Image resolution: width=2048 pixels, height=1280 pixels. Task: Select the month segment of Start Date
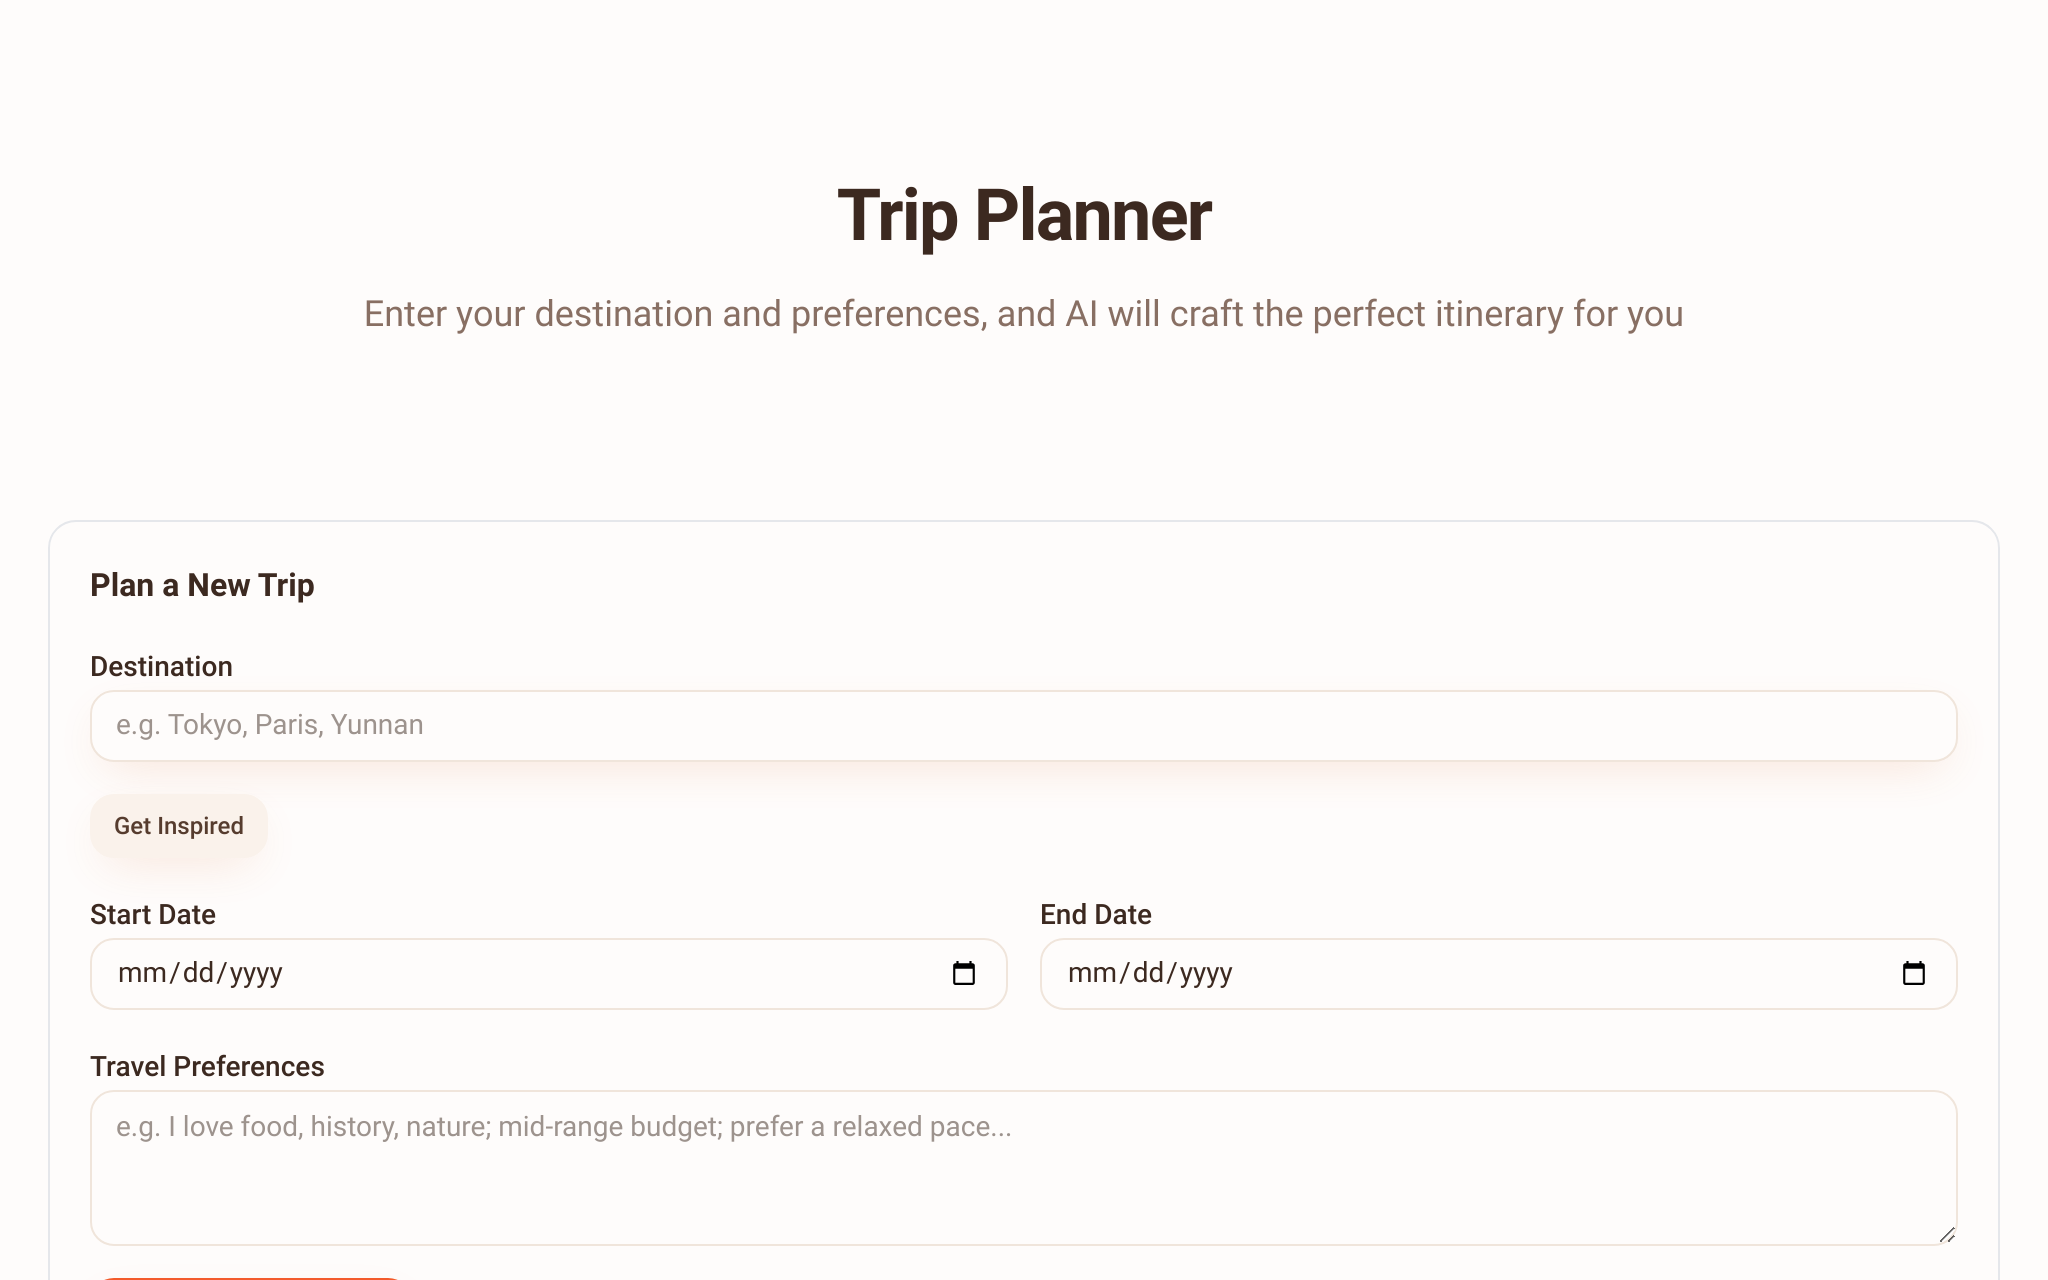click(x=144, y=973)
